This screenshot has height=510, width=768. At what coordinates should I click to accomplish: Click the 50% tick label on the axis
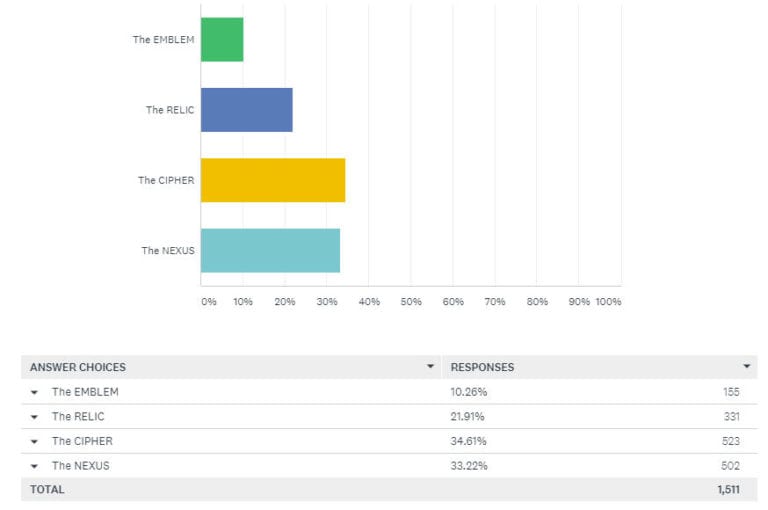click(410, 302)
